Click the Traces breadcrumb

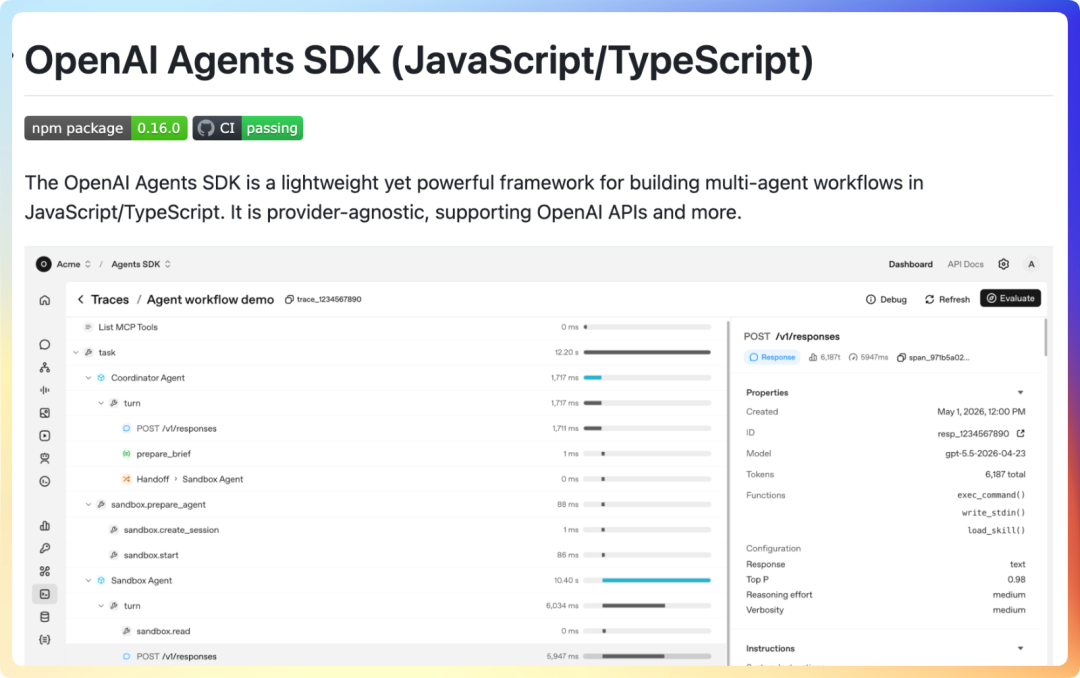110,300
